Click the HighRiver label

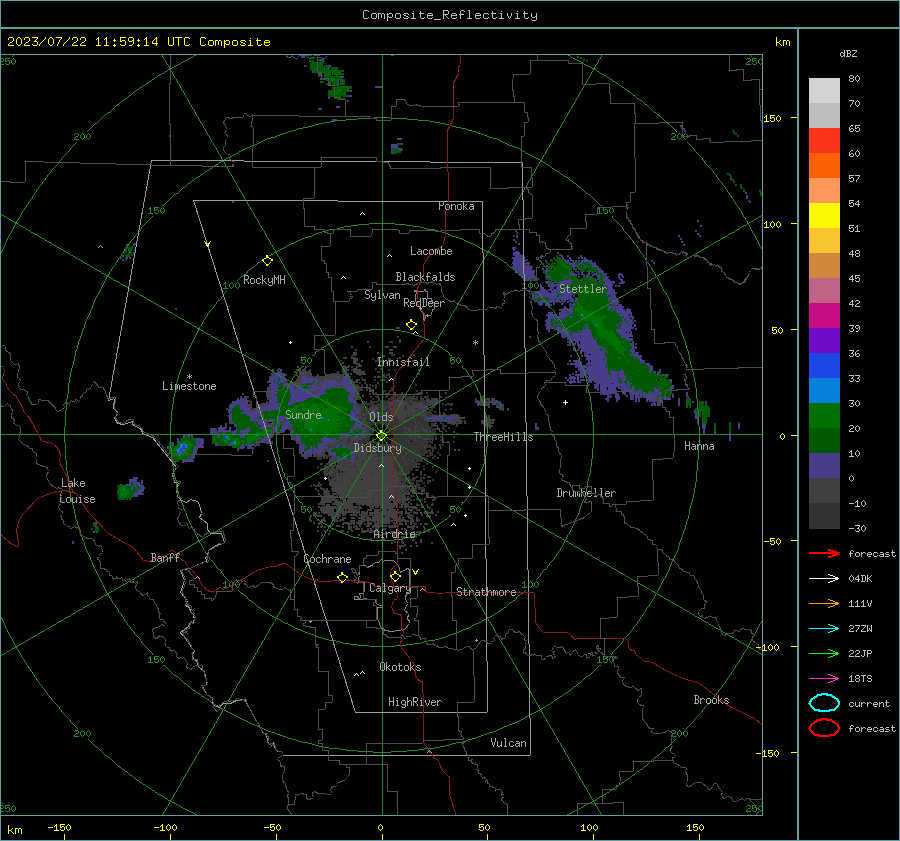(415, 702)
